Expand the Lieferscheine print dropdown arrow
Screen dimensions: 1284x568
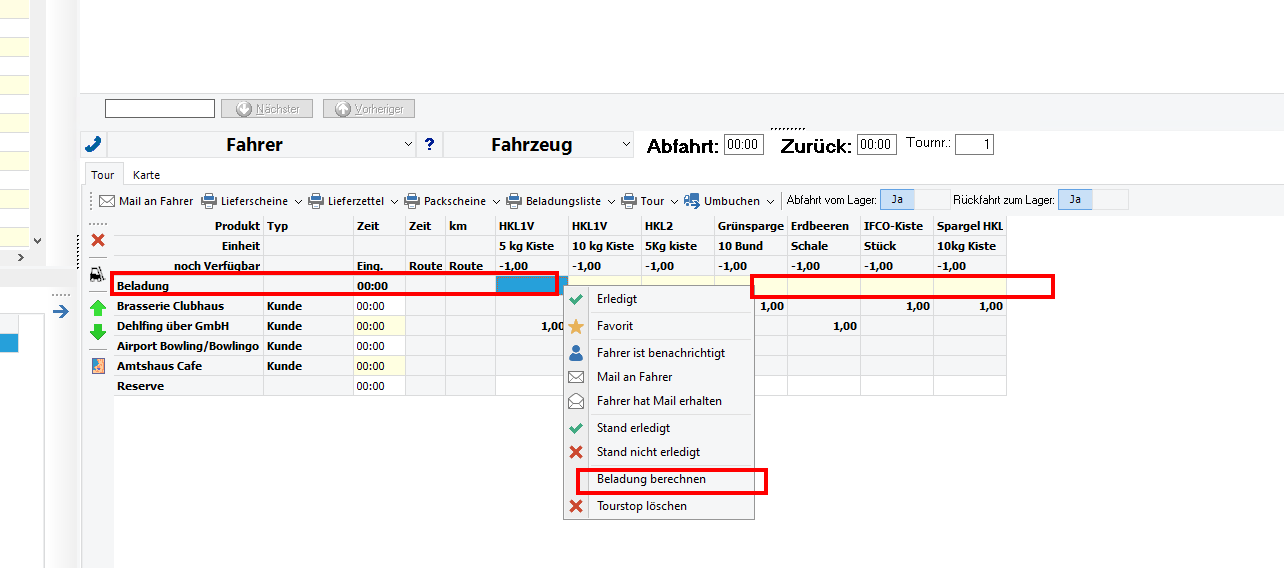click(298, 201)
